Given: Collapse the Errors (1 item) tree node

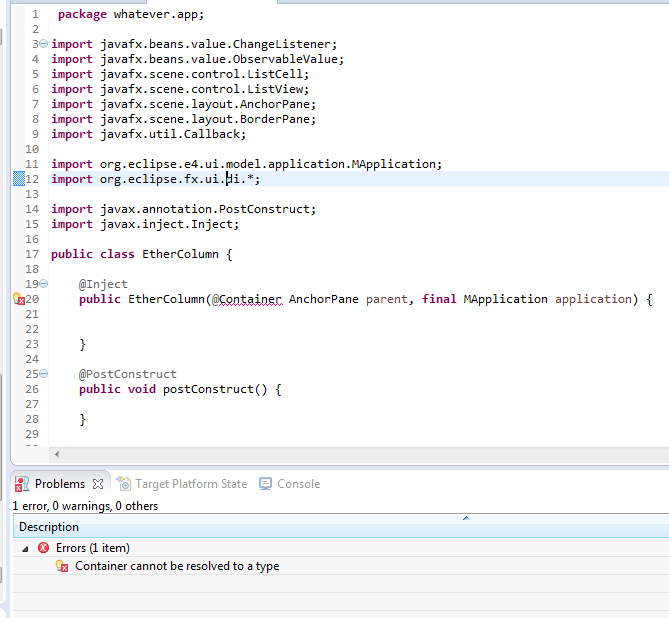Looking at the screenshot, I should click(x=25, y=549).
